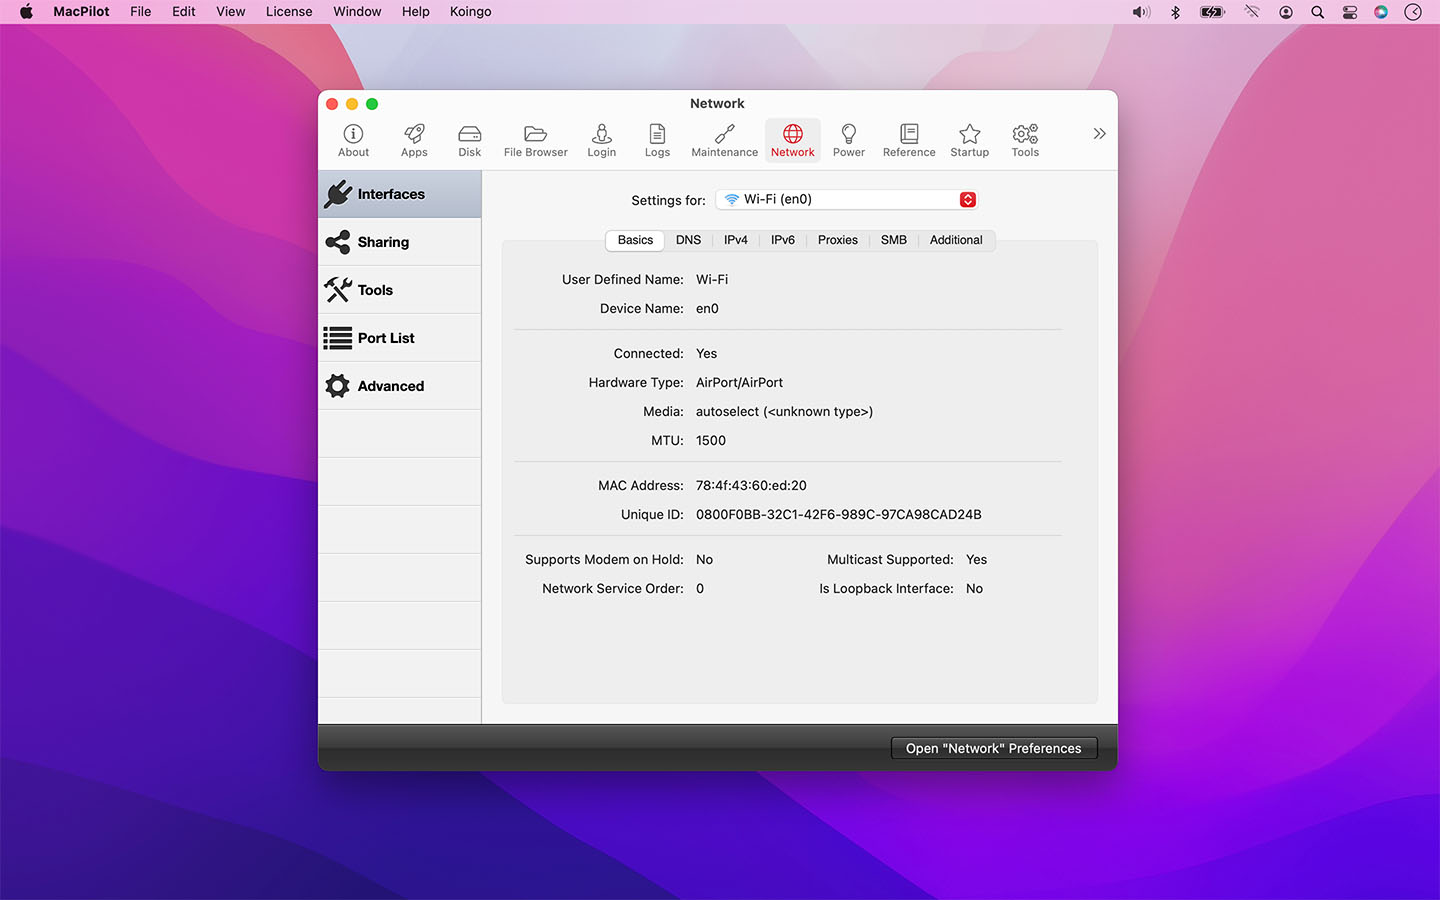Open the Settings for Wi-Fi dropdown
Screen dimensions: 1440x900
[x=846, y=200]
